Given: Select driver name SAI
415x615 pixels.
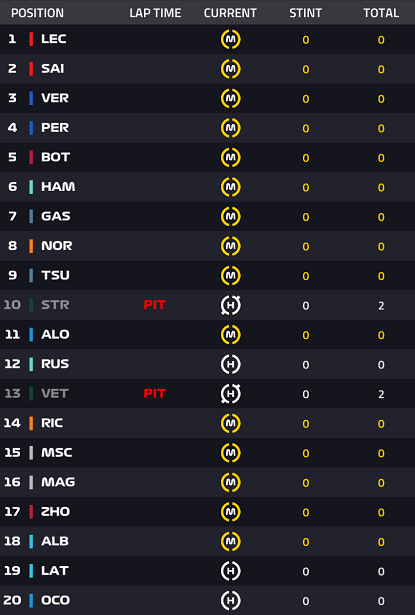Looking at the screenshot, I should pyautogui.click(x=53, y=69).
